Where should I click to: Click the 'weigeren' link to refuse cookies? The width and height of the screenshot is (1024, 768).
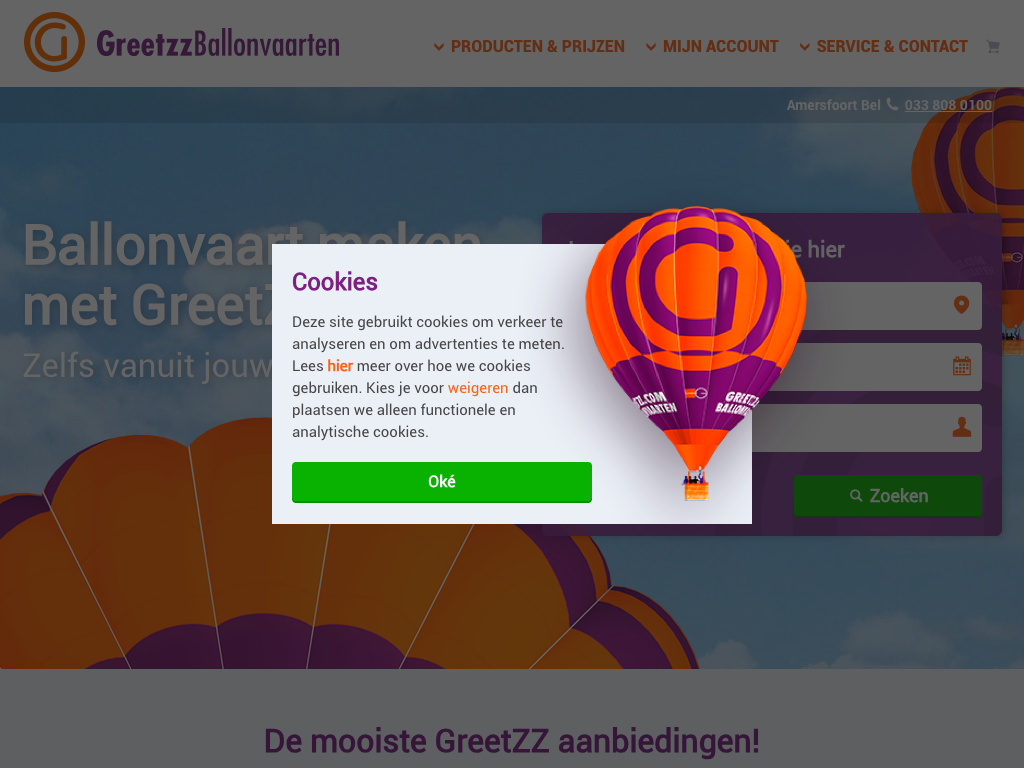pos(478,388)
